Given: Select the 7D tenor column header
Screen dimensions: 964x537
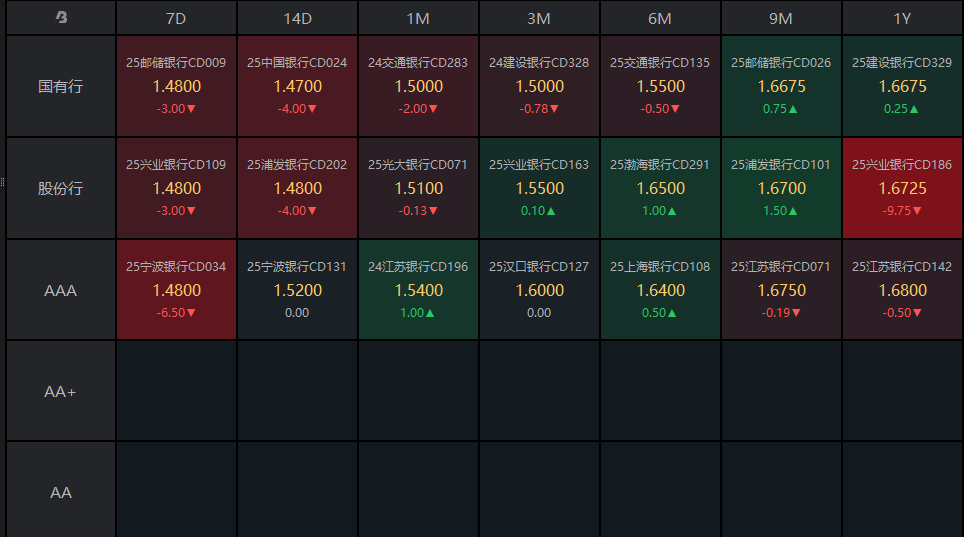Looking at the screenshot, I should (176, 18).
